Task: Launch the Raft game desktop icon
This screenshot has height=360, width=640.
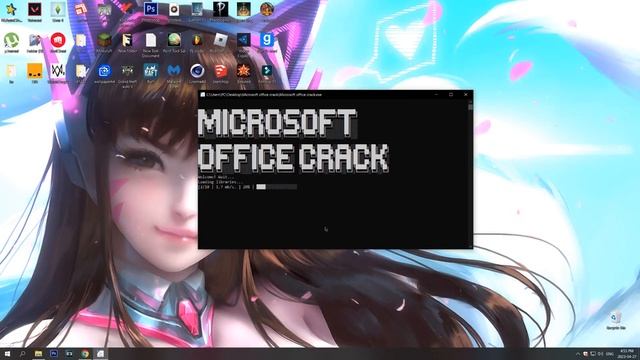Action: point(151,71)
